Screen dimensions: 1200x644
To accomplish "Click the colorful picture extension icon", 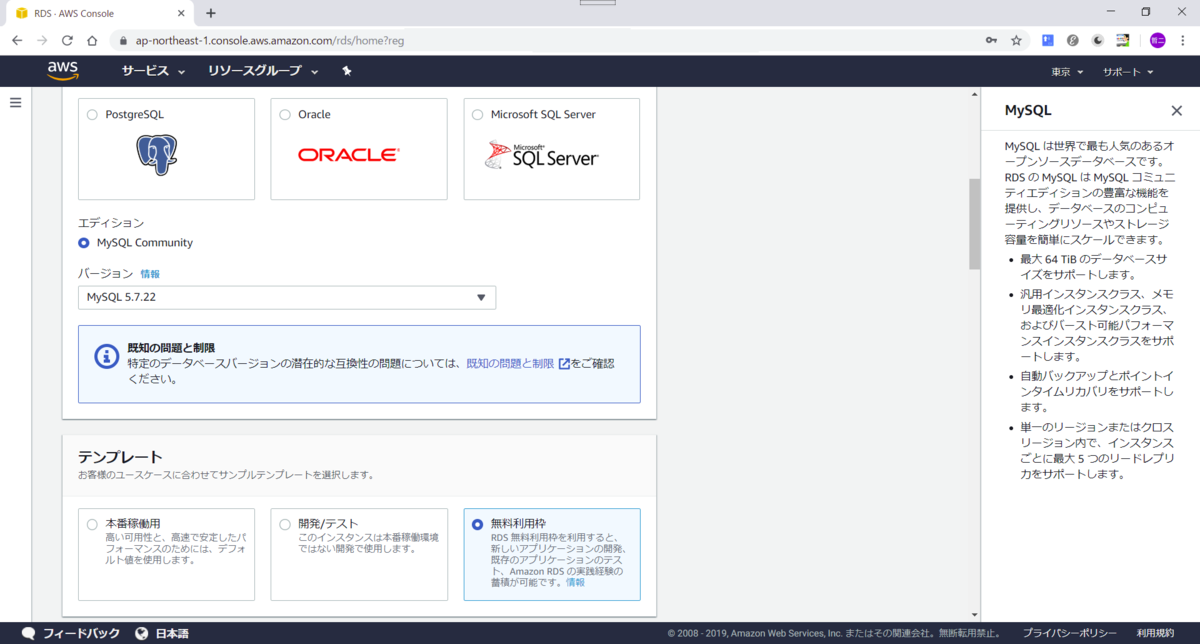I will (1123, 40).
